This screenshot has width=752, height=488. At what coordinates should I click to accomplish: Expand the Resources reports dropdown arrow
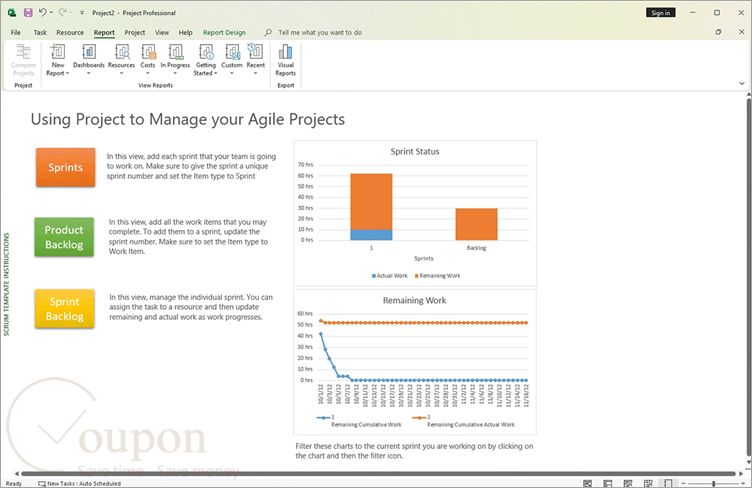(x=121, y=73)
